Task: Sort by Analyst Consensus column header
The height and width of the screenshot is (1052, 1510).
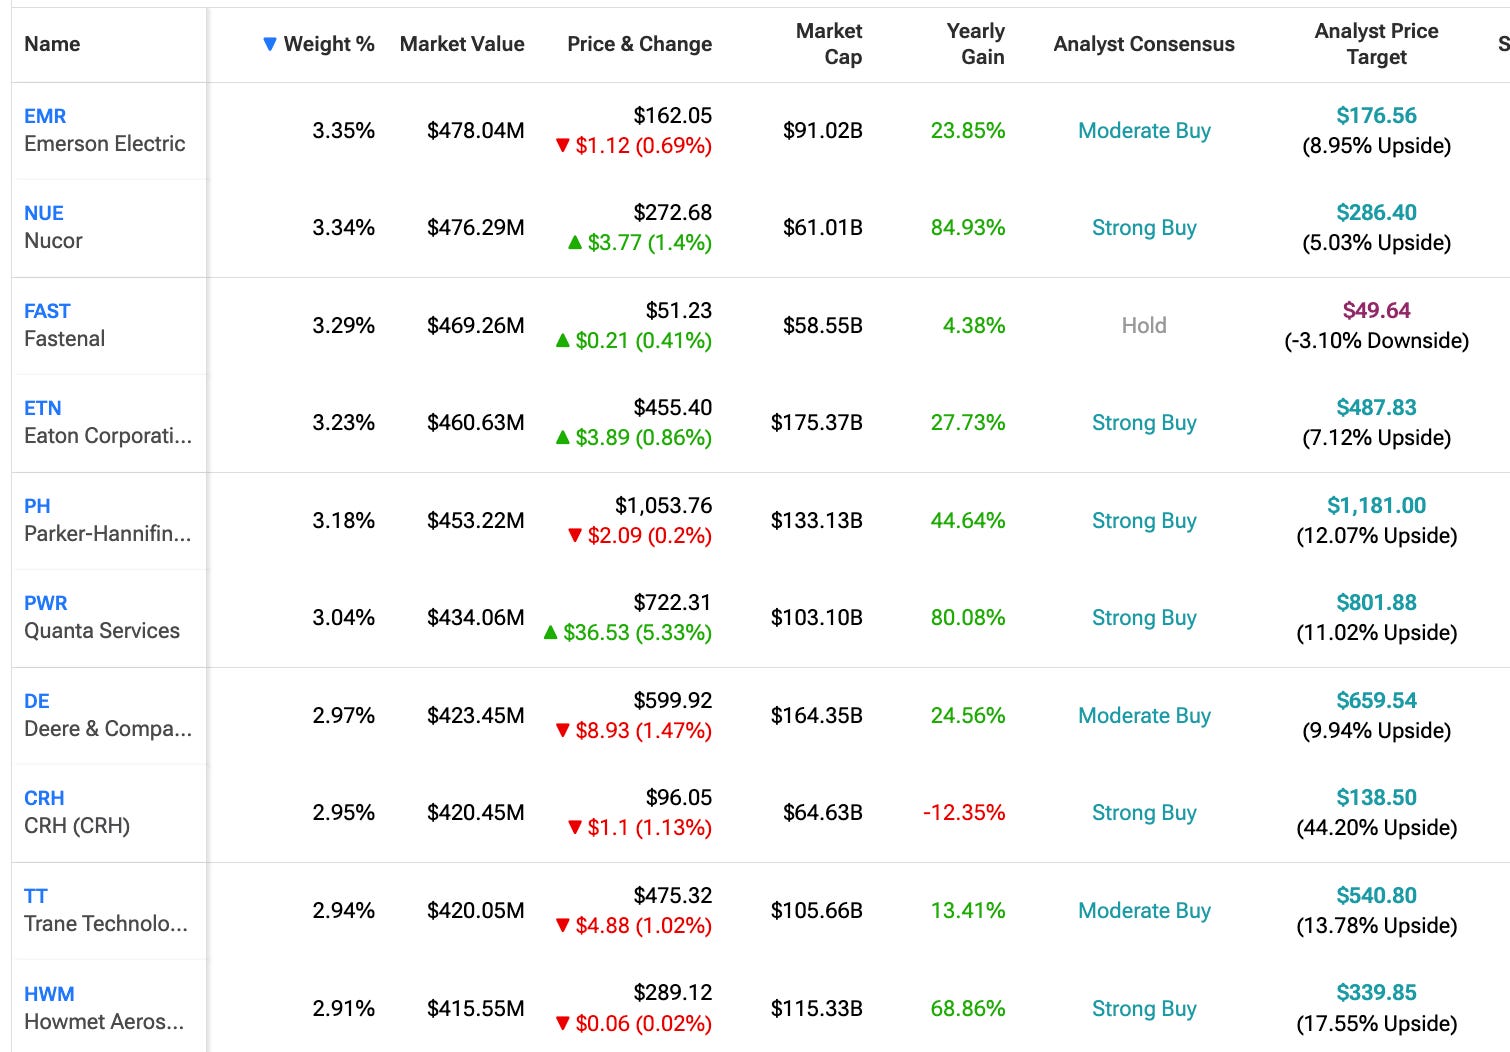Action: click(1143, 44)
